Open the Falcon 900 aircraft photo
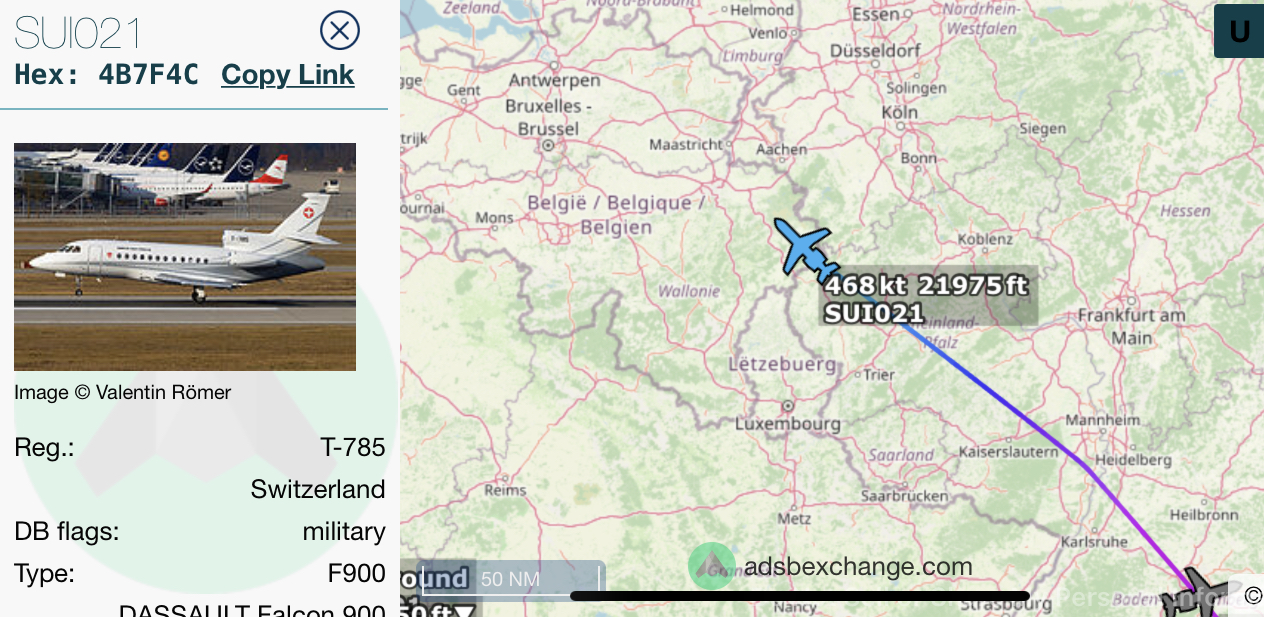Image resolution: width=1264 pixels, height=617 pixels. [185, 257]
